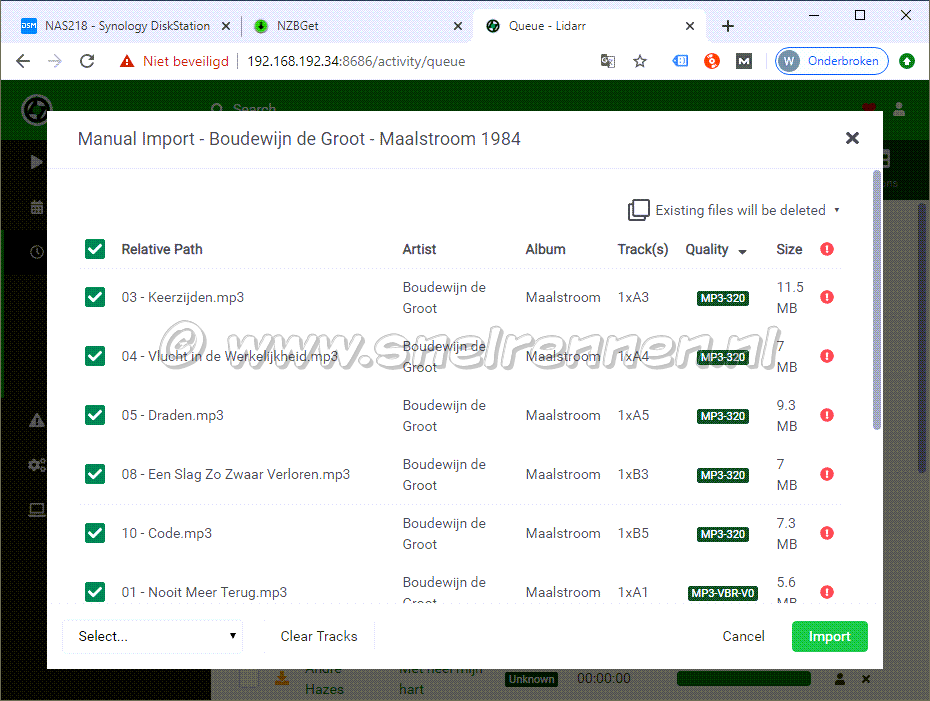Click the dialog's vertical scrollbar
The height and width of the screenshot is (701, 930).
tap(877, 299)
